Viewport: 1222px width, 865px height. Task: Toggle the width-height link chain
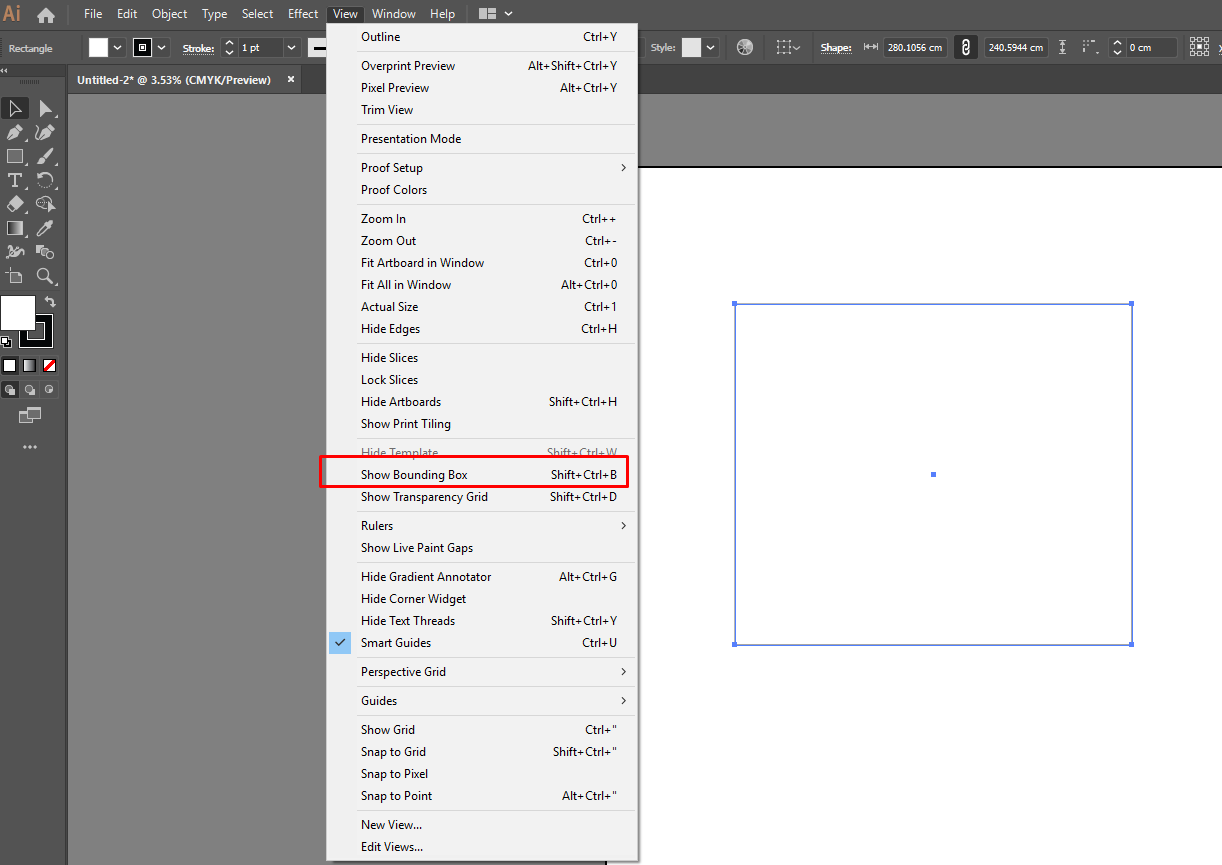tap(965, 47)
